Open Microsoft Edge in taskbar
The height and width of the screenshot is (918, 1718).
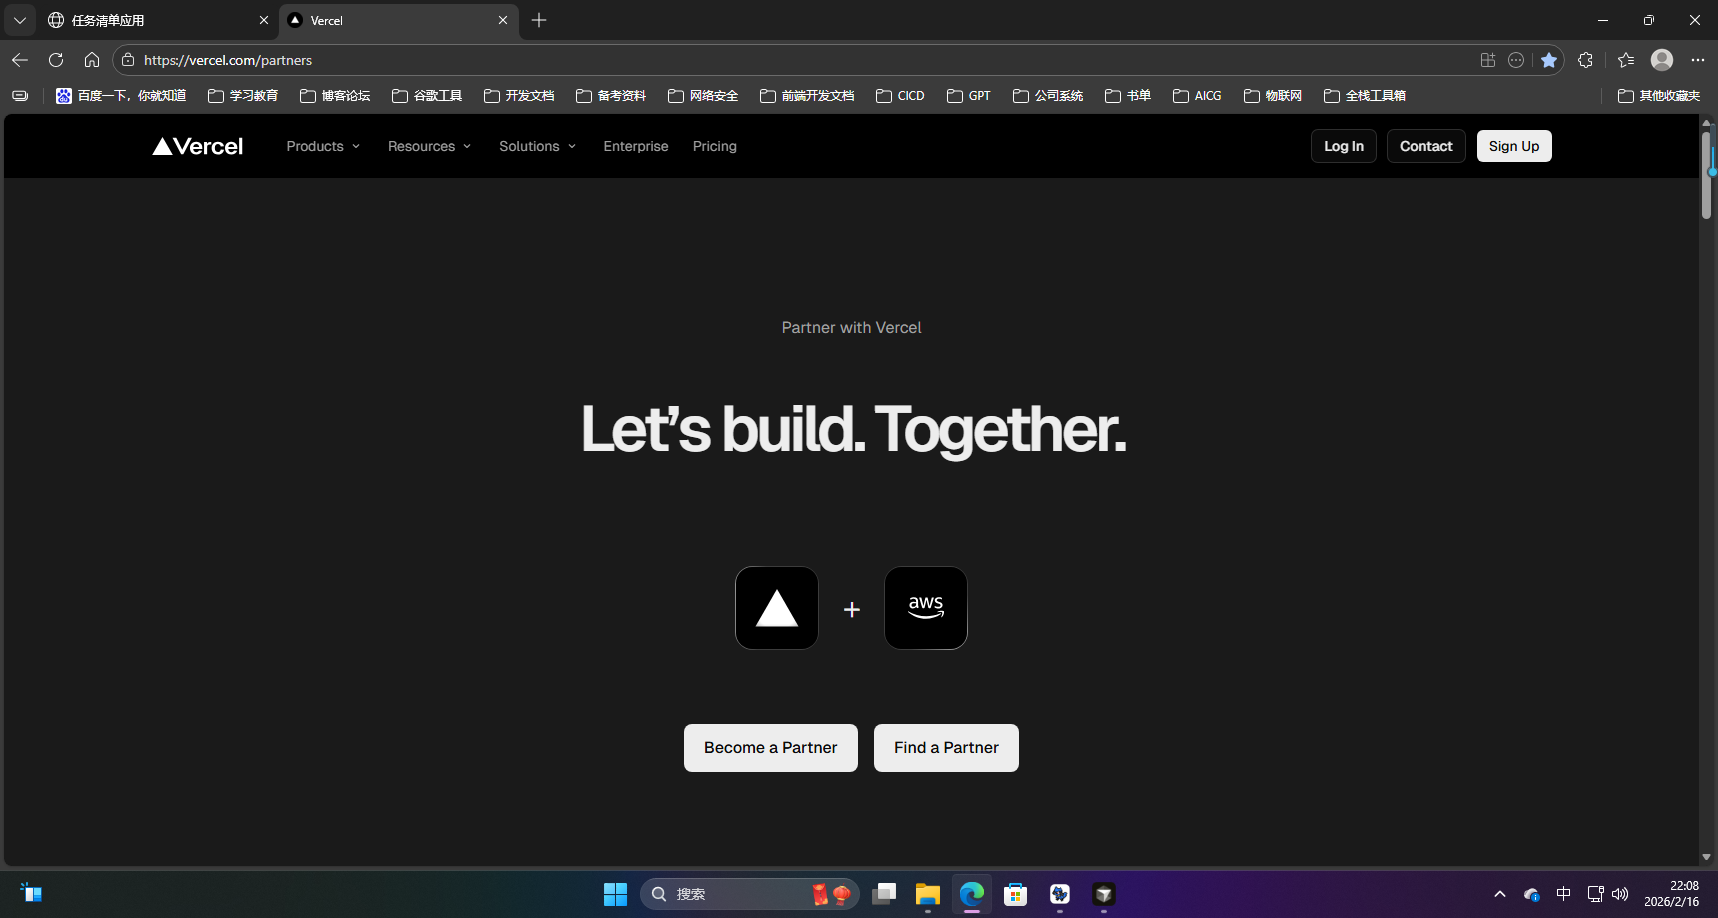(972, 894)
